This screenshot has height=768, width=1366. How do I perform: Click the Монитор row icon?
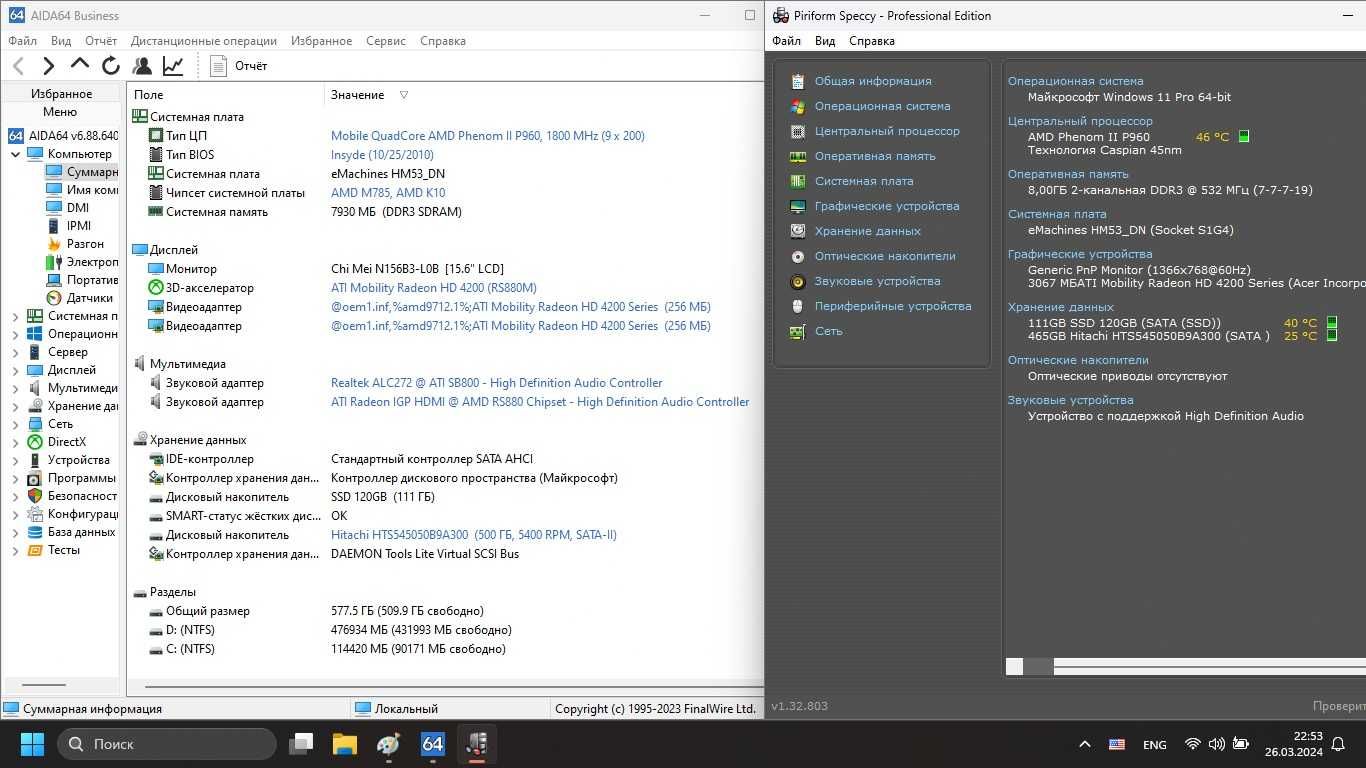(156, 269)
